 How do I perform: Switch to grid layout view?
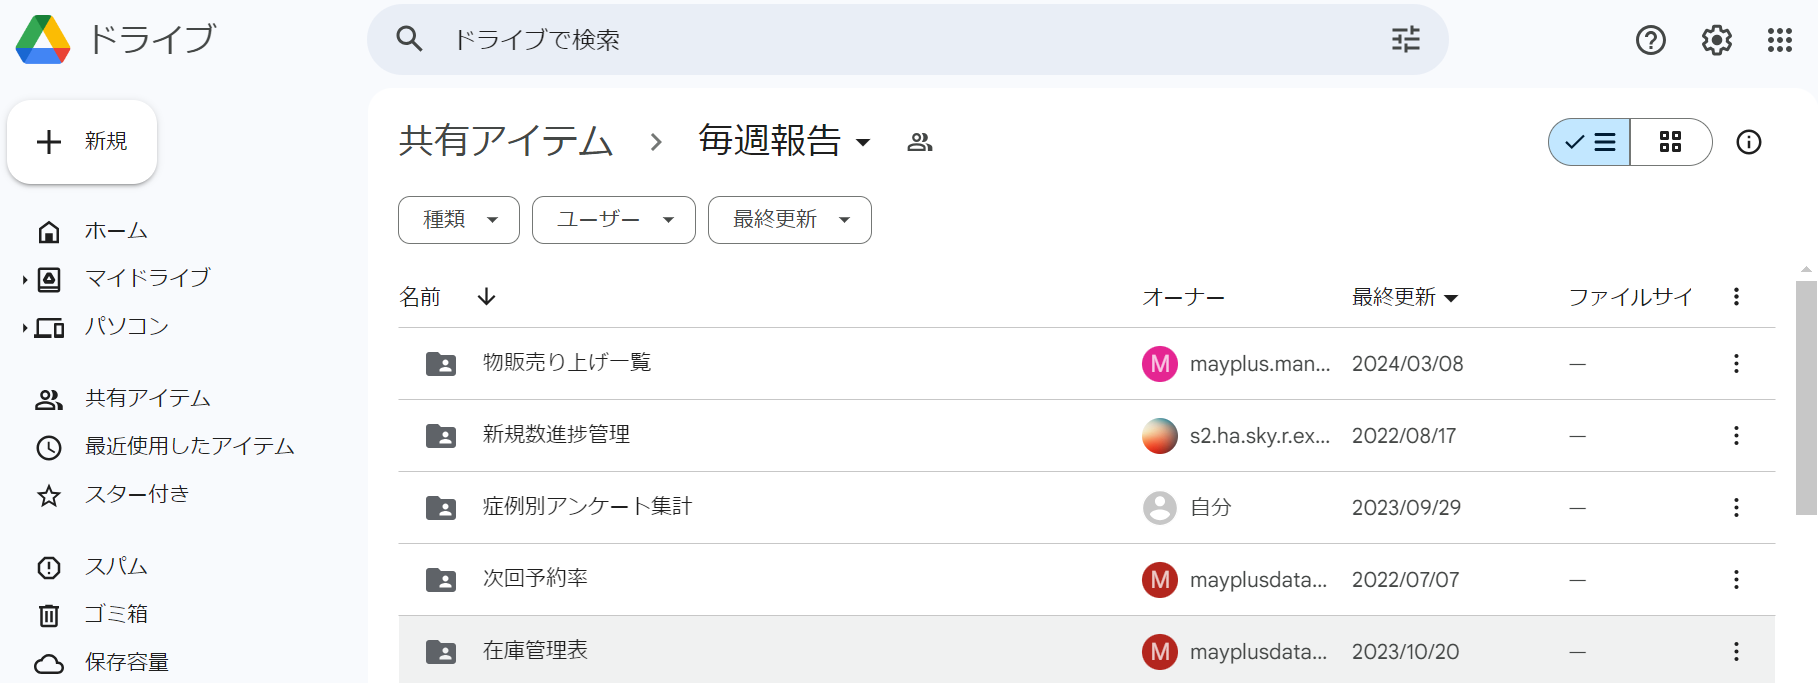[1670, 142]
